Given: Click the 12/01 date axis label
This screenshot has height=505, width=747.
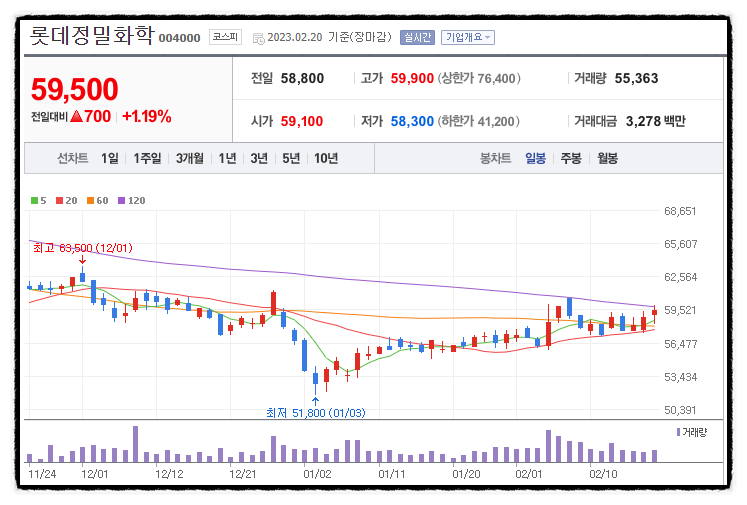Looking at the screenshot, I should pyautogui.click(x=95, y=474).
